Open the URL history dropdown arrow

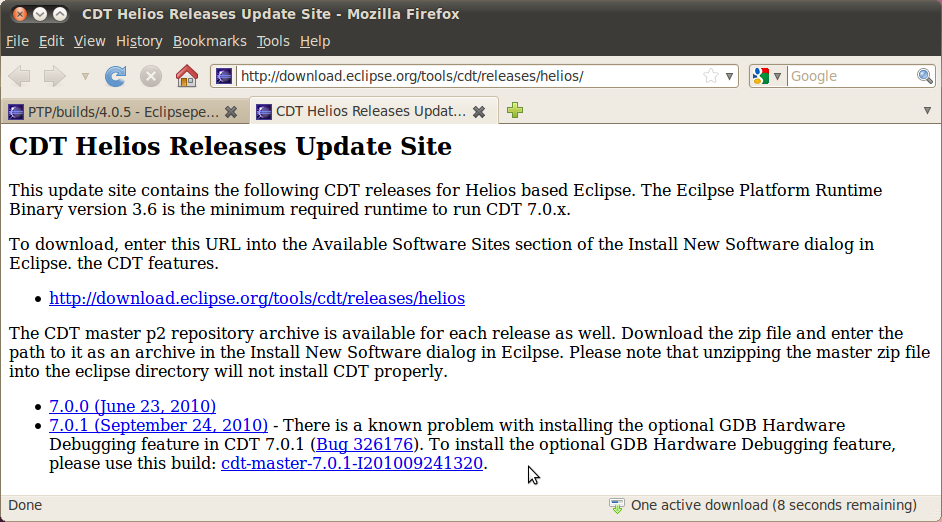pyautogui.click(x=729, y=76)
